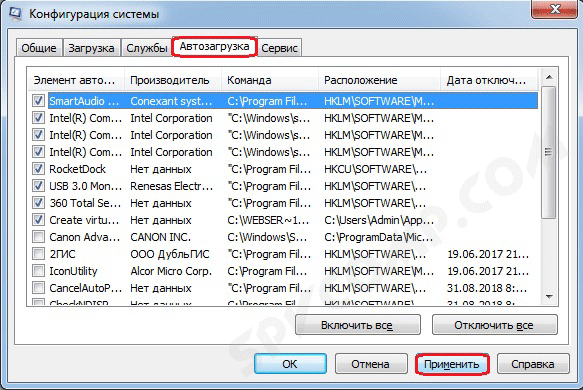Viewport: 583px width, 390px height.
Task: Open the Сервис tab
Action: pos(279,48)
